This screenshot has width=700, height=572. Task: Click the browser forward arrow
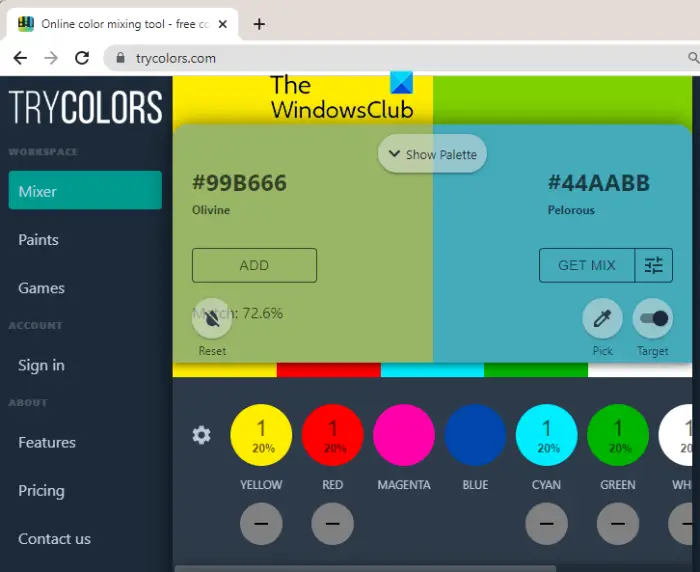click(x=51, y=58)
